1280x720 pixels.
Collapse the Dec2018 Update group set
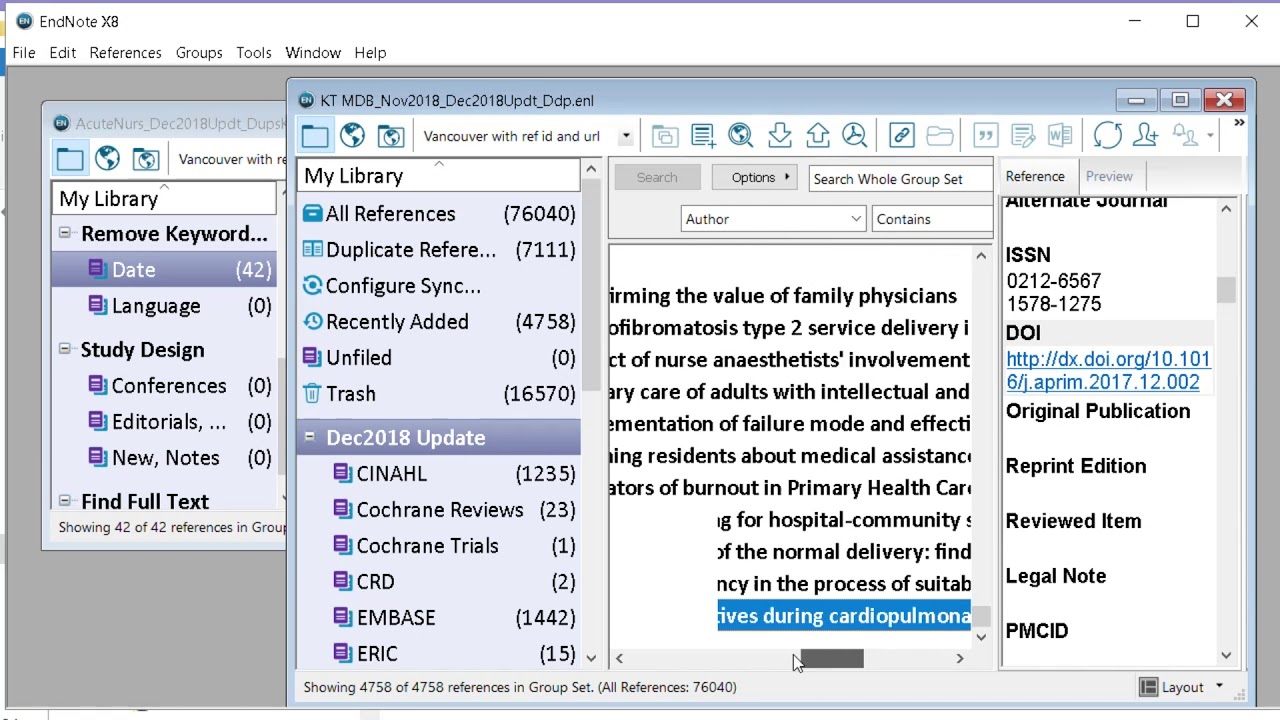(x=309, y=437)
